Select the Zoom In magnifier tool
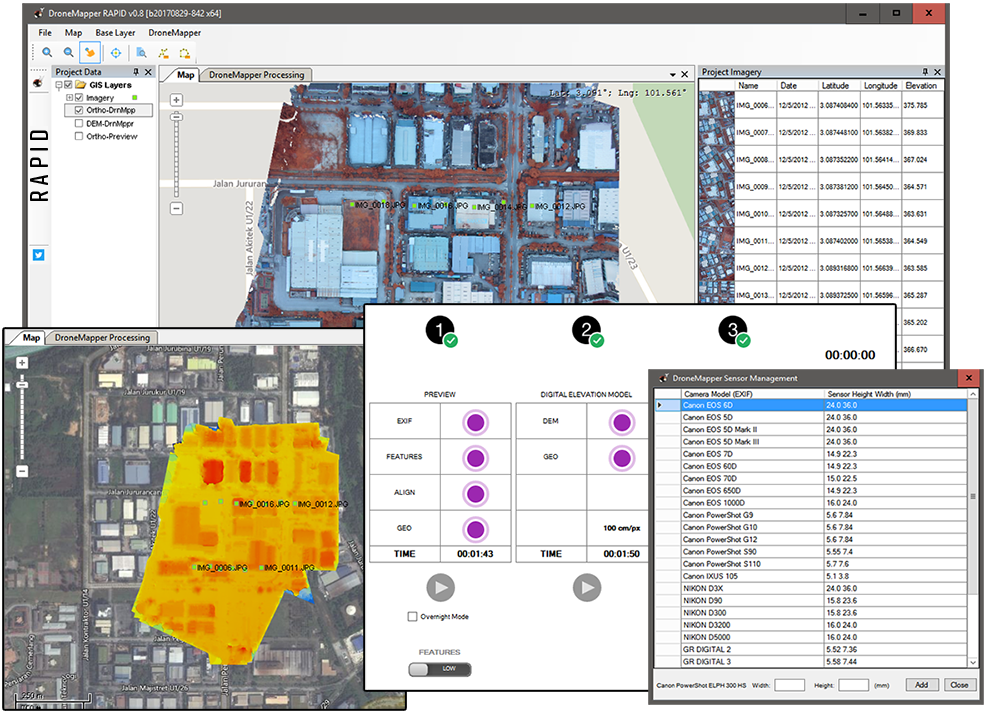Viewport: 1000px width, 714px height. 47,53
